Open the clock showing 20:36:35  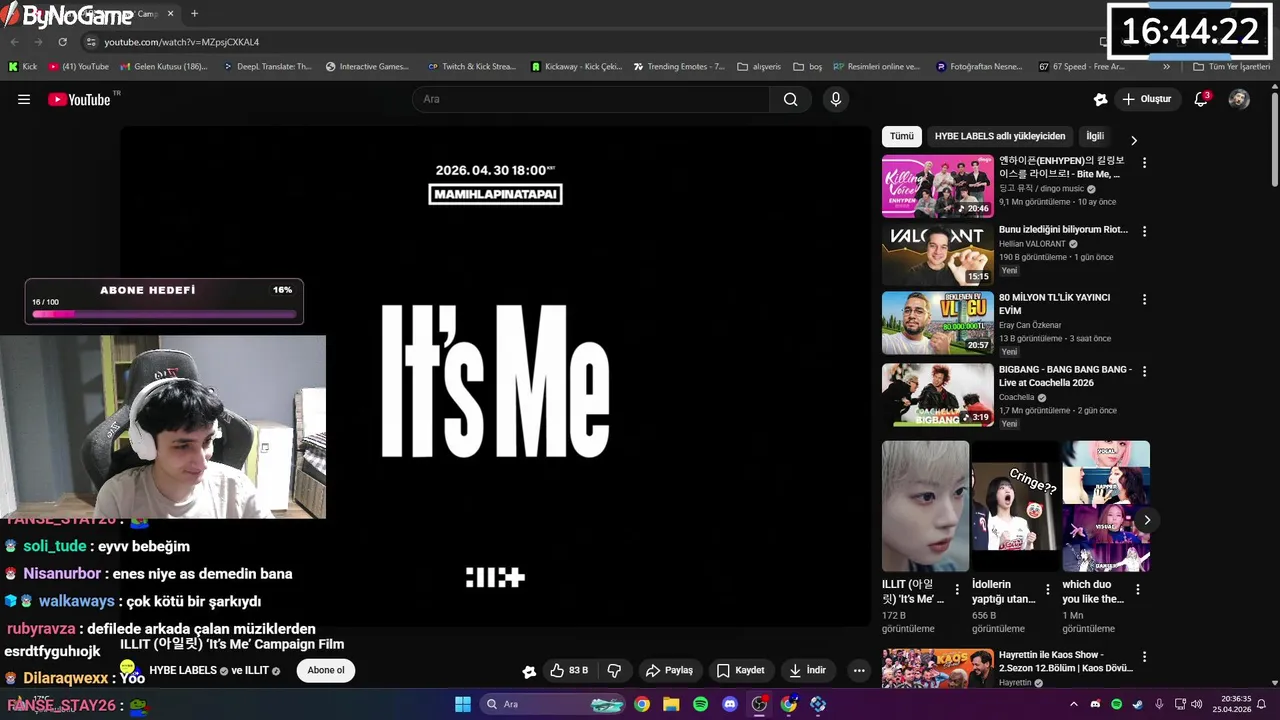1231,704
